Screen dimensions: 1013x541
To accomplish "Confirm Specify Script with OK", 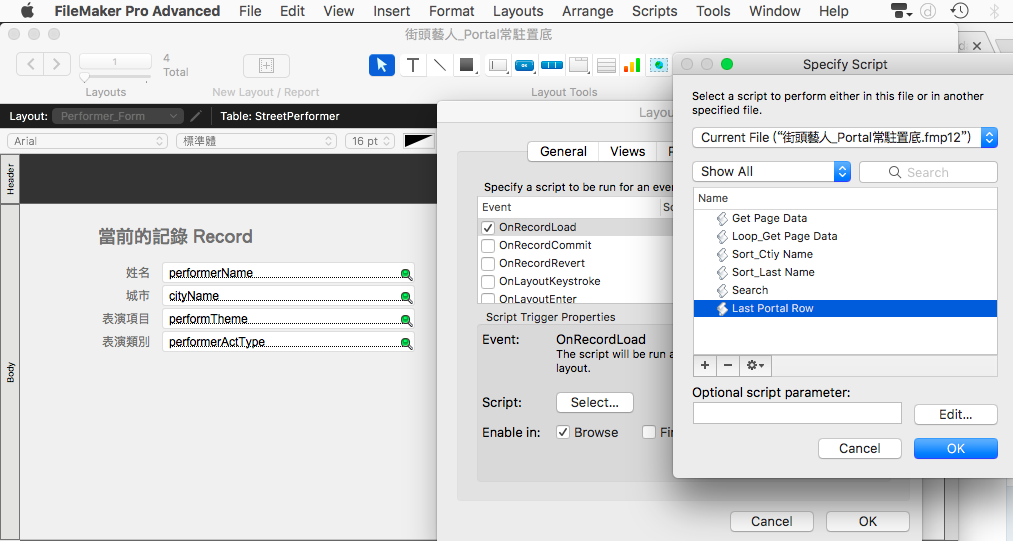I will coord(956,449).
